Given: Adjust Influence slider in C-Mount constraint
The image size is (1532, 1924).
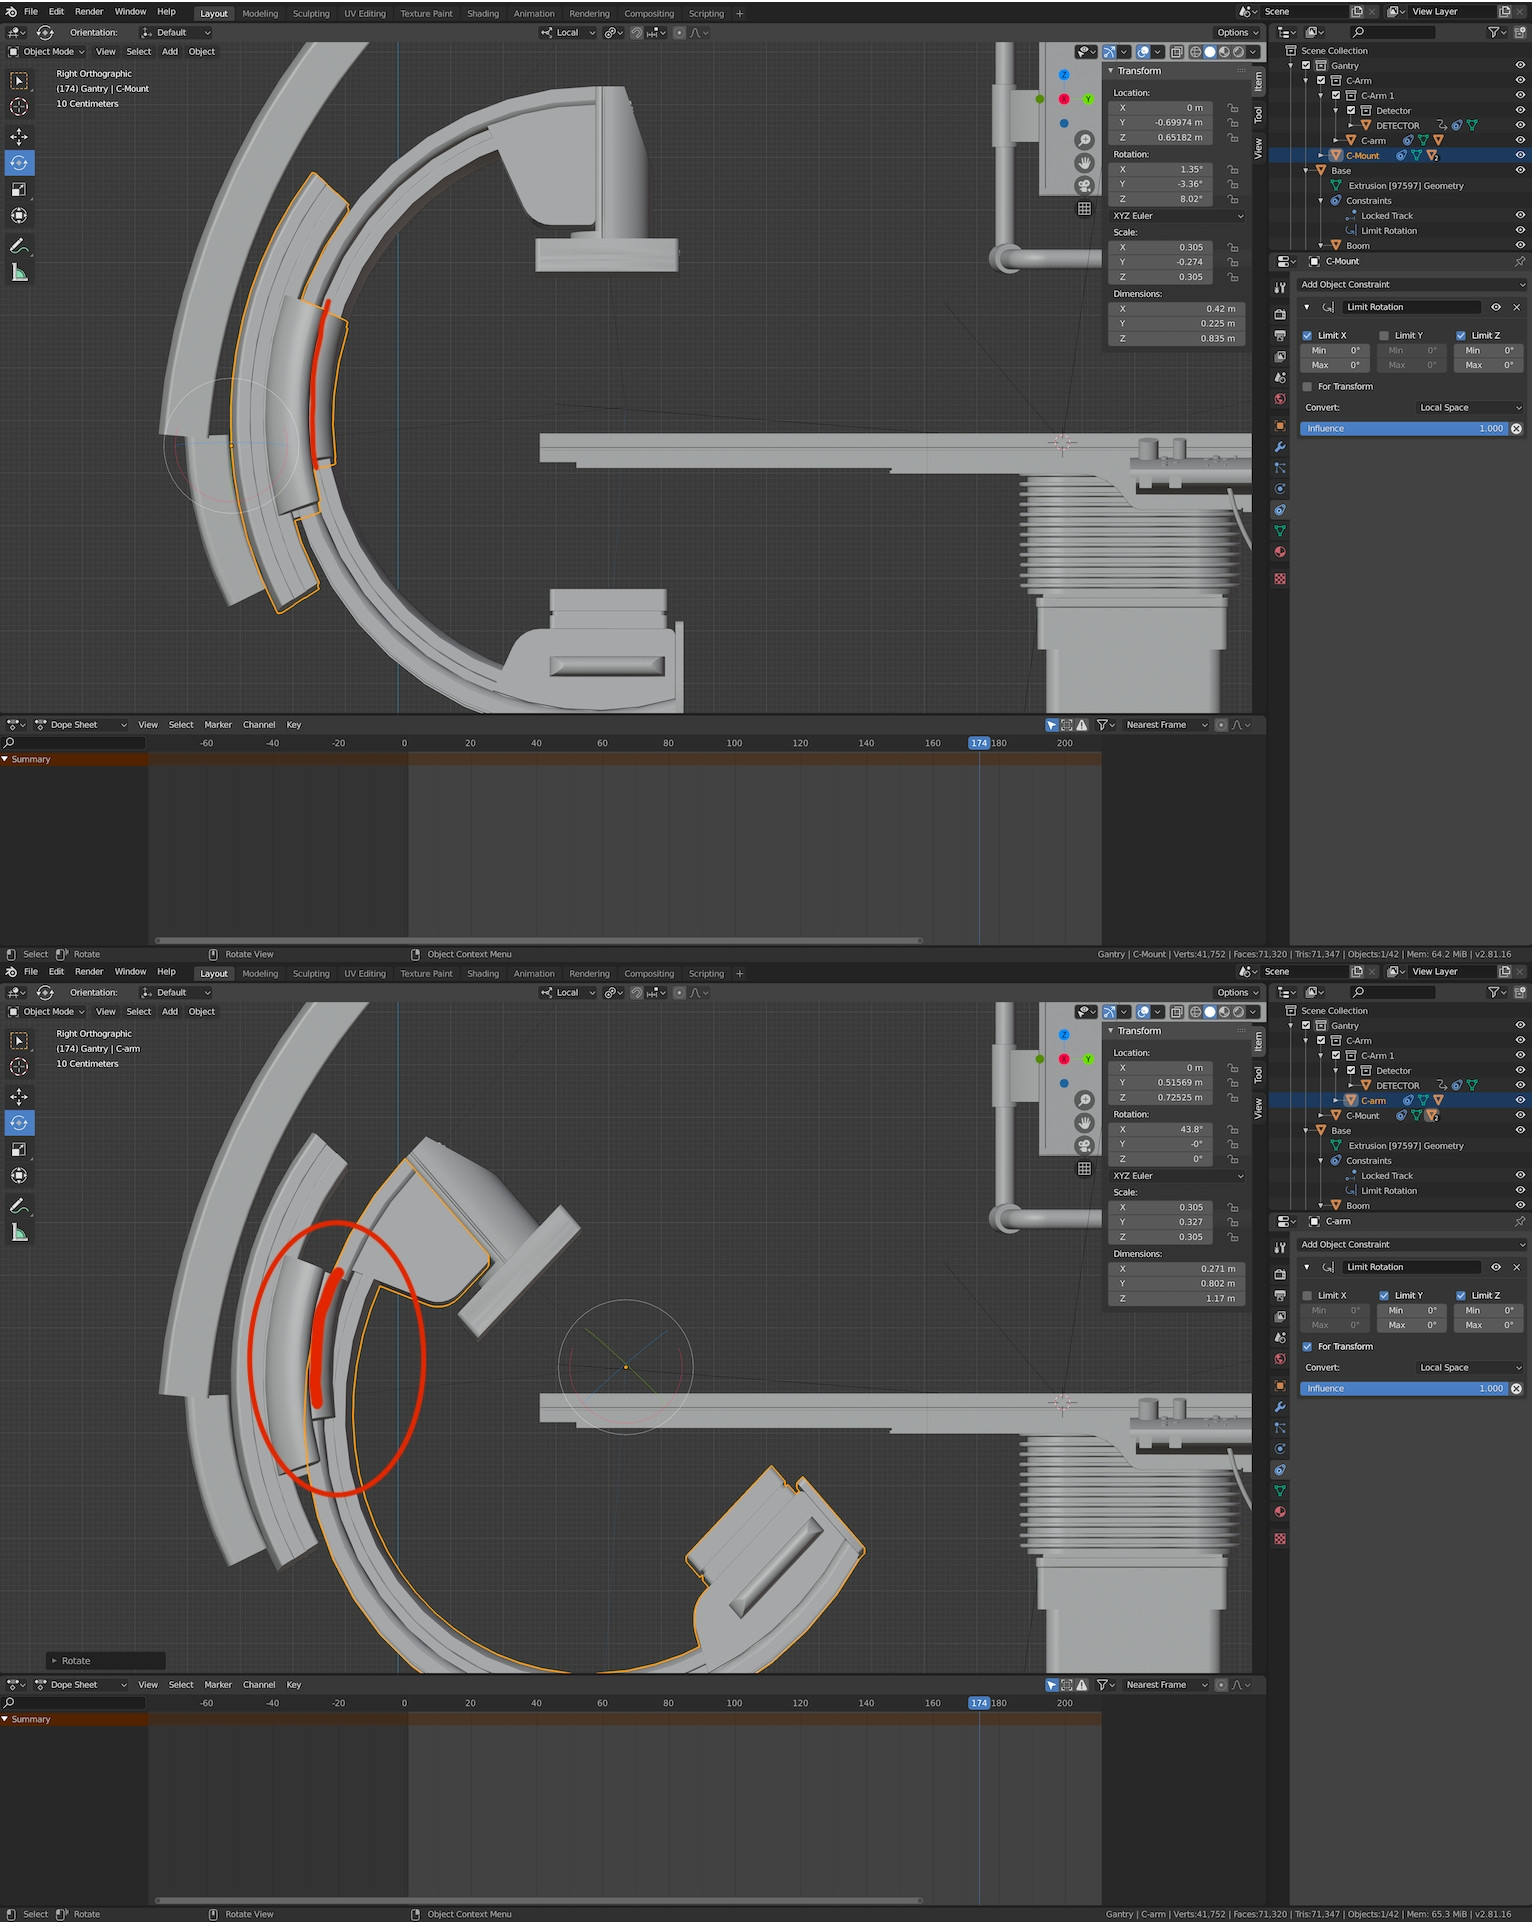Looking at the screenshot, I should (x=1403, y=429).
